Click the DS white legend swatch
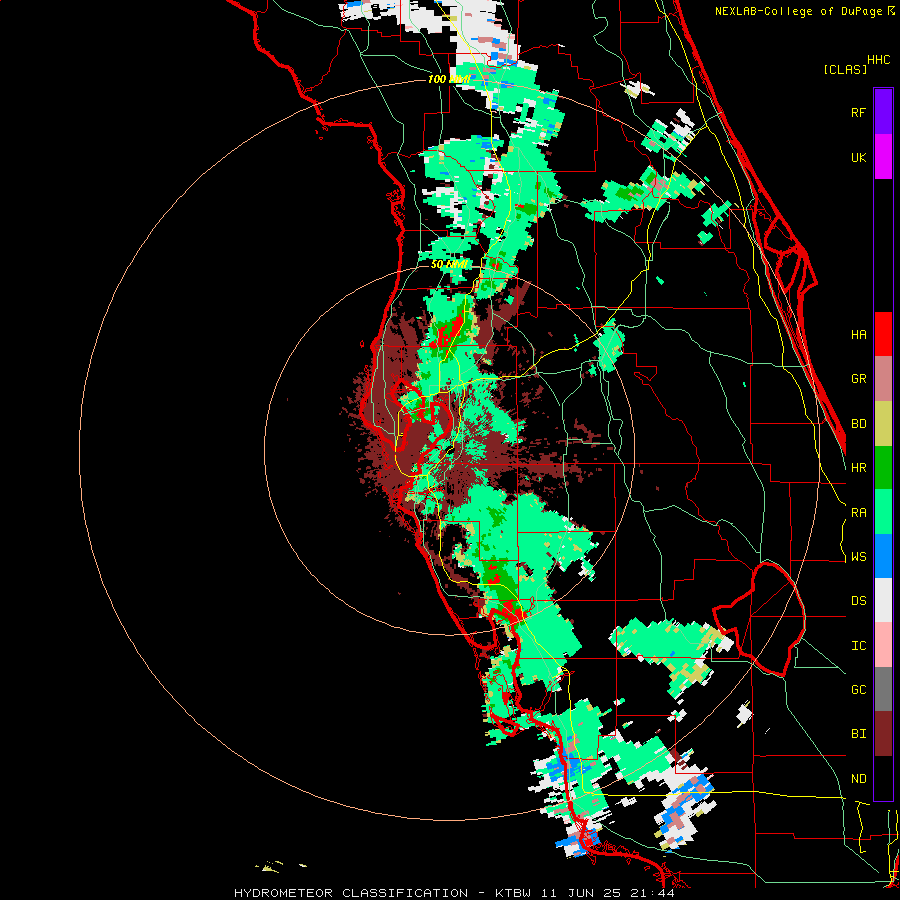 (x=883, y=601)
